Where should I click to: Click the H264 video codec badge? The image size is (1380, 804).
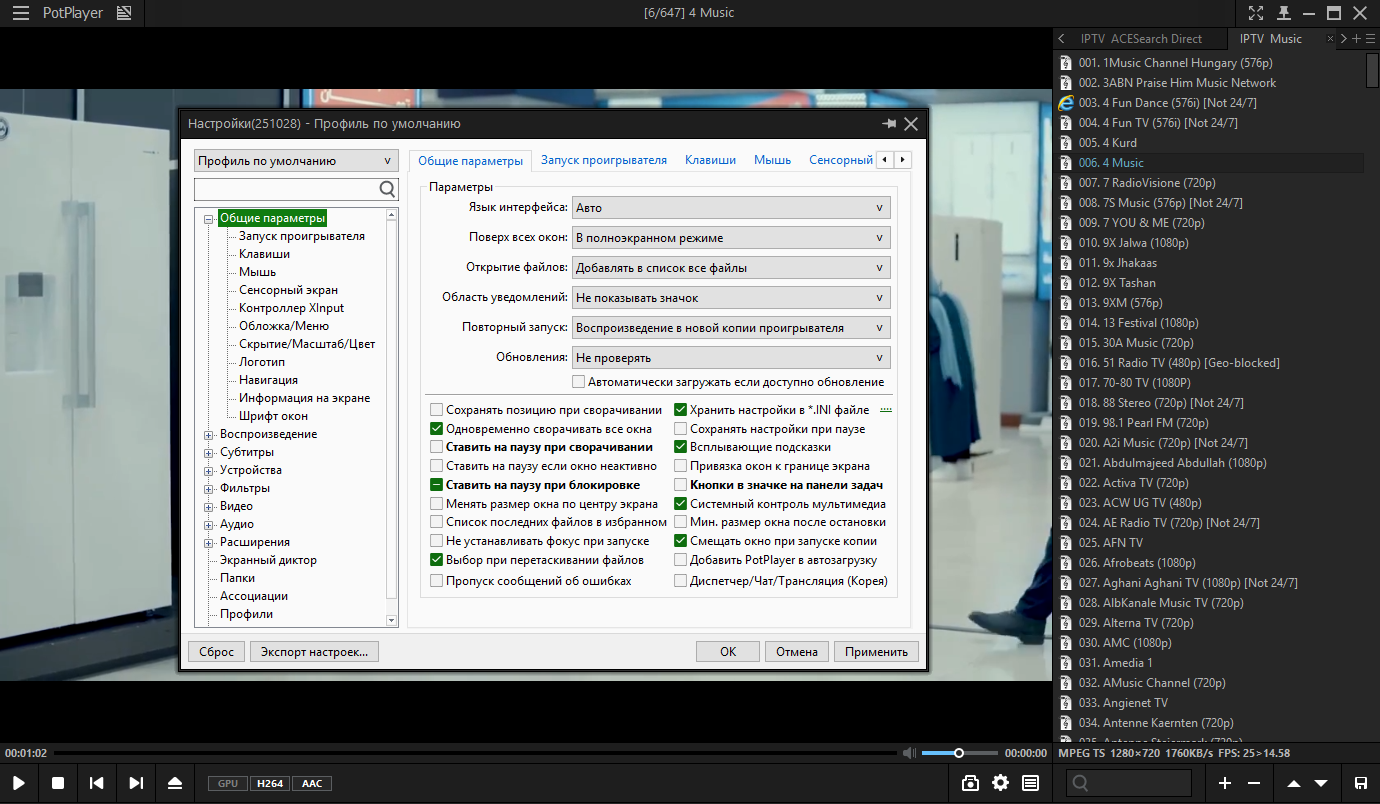(x=269, y=784)
